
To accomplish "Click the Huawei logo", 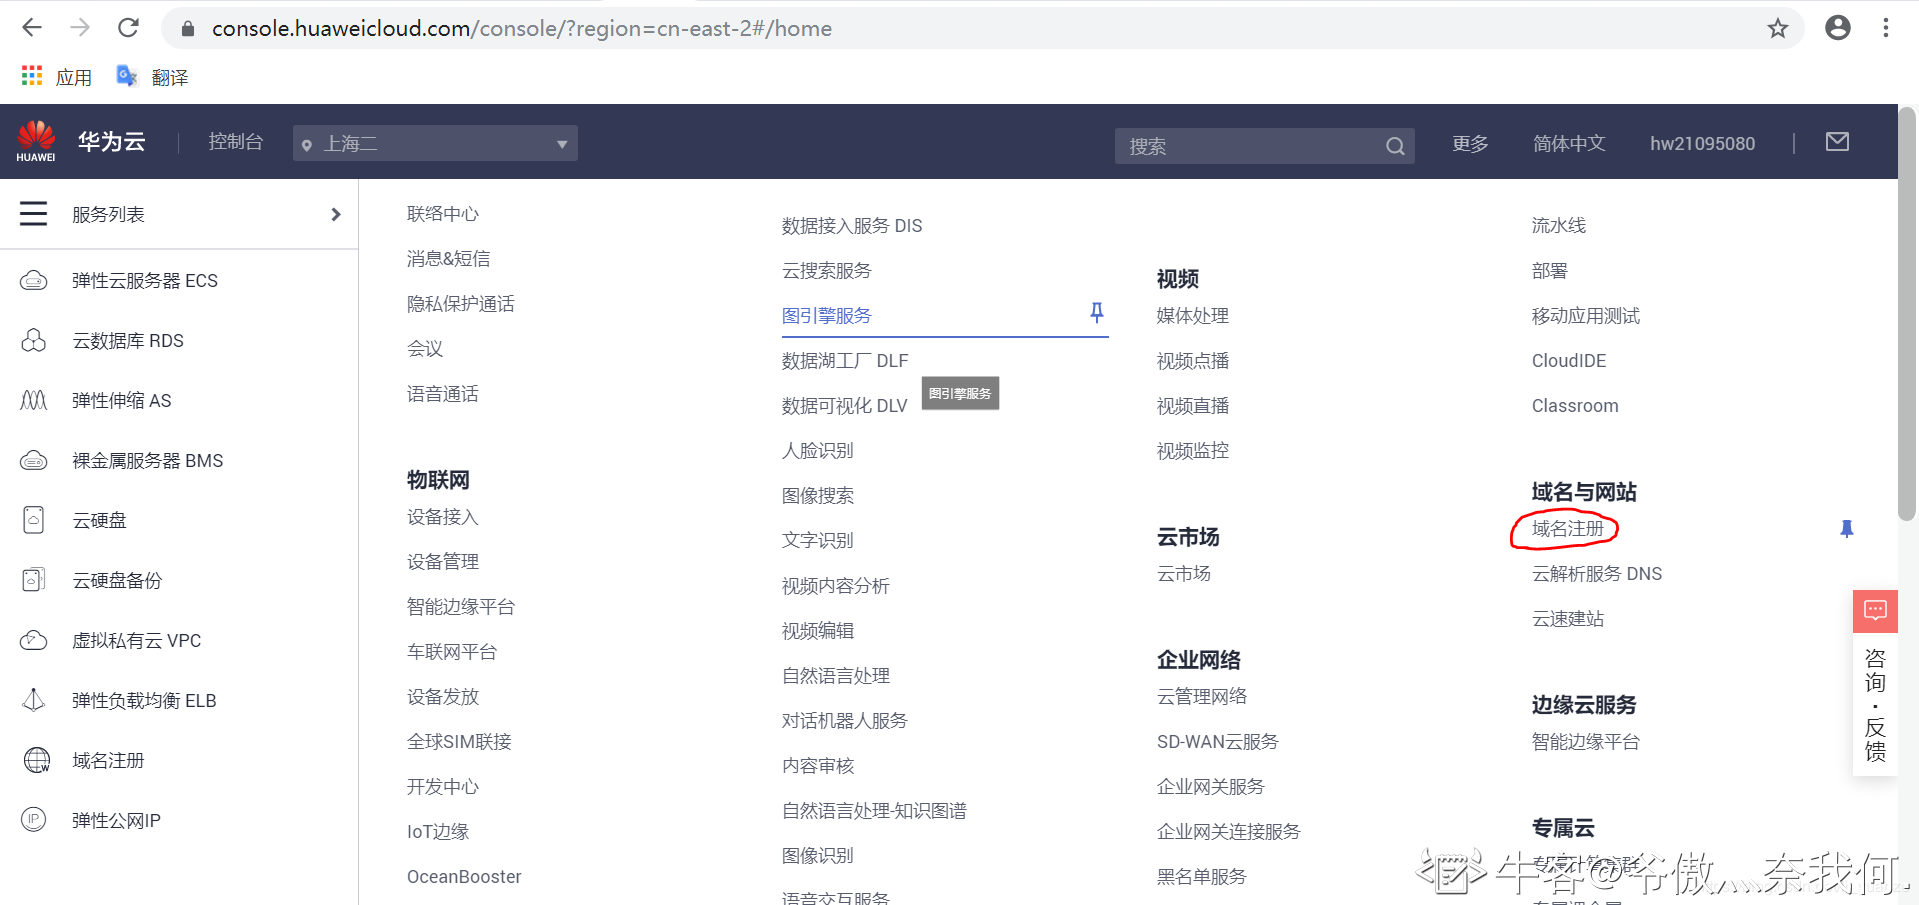I will [36, 141].
